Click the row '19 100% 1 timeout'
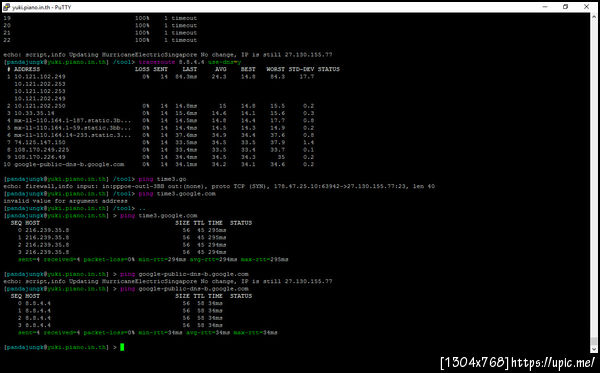The image size is (600, 373). [x=100, y=18]
